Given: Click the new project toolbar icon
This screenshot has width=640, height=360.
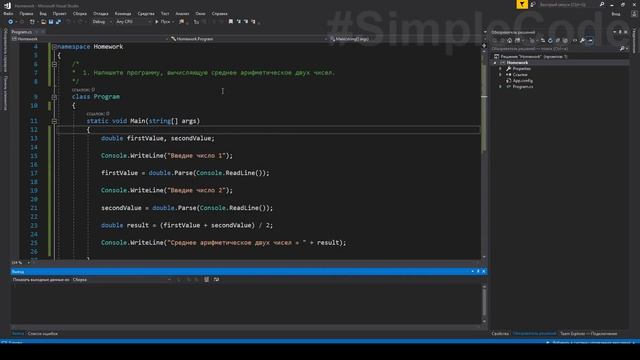Looking at the screenshot, I should (32, 22).
